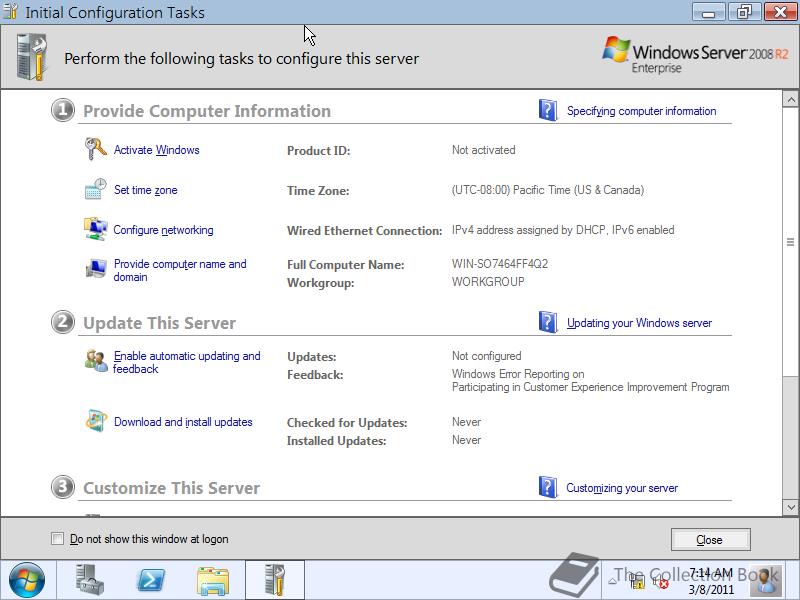Viewport: 800px width, 600px height.
Task: Click the Download and install updates icon
Action: tap(96, 421)
